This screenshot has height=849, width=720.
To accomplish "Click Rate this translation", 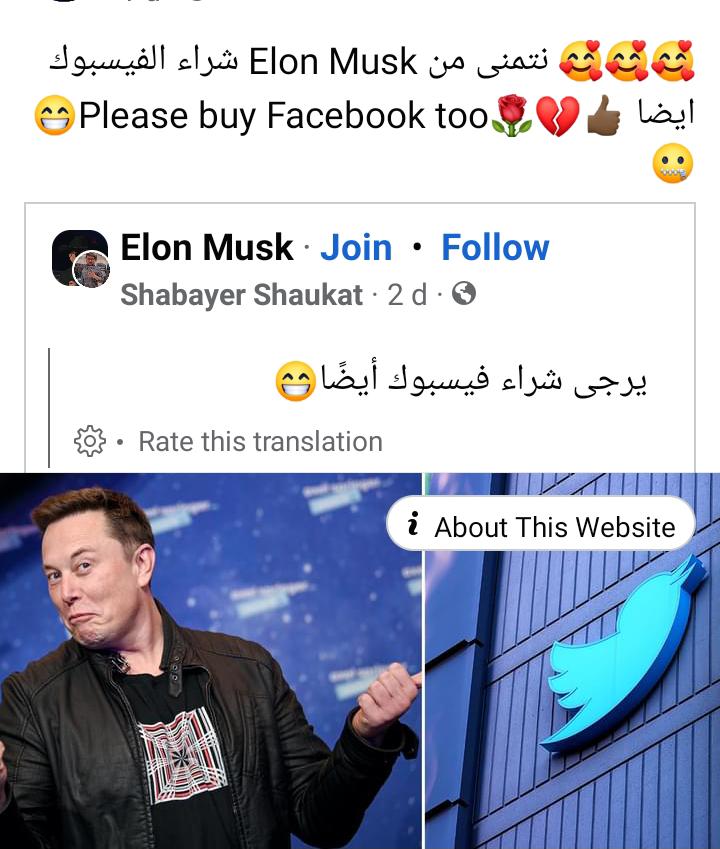I will click(x=260, y=441).
